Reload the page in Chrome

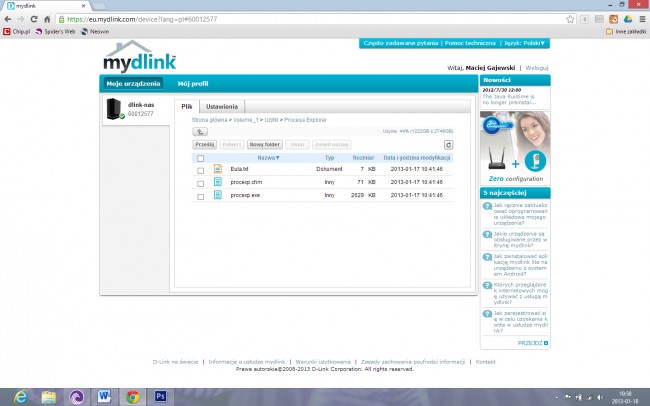tap(34, 19)
